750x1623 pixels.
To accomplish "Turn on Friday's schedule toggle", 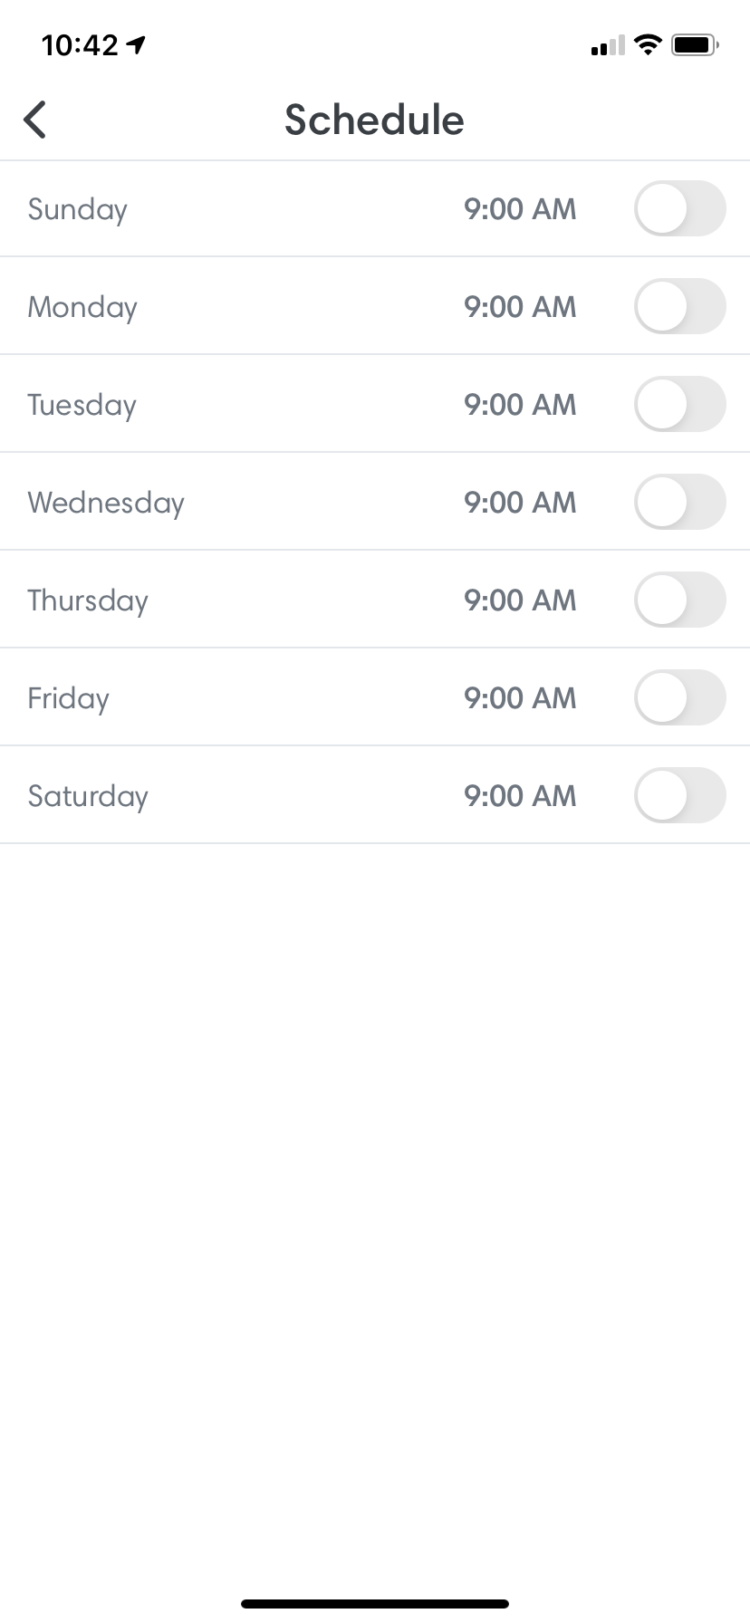I will pyautogui.click(x=679, y=698).
